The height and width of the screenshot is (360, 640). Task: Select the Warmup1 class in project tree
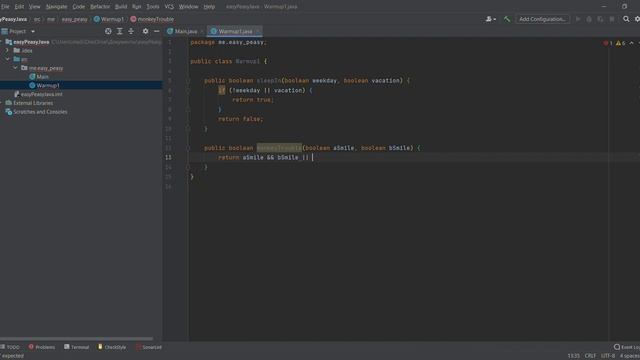click(48, 85)
